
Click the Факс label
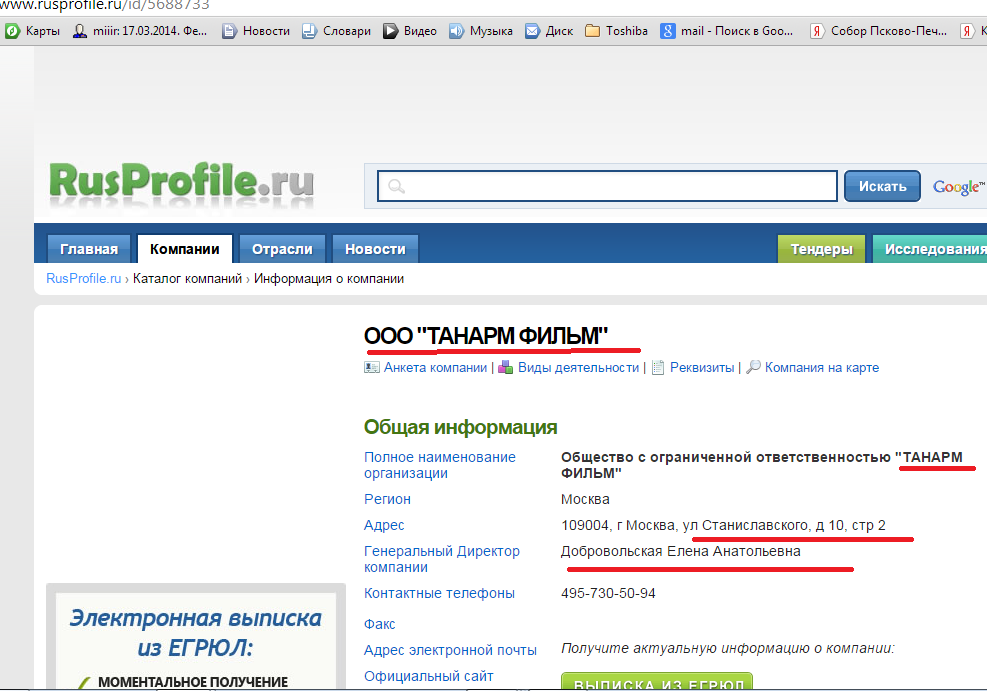pos(379,624)
